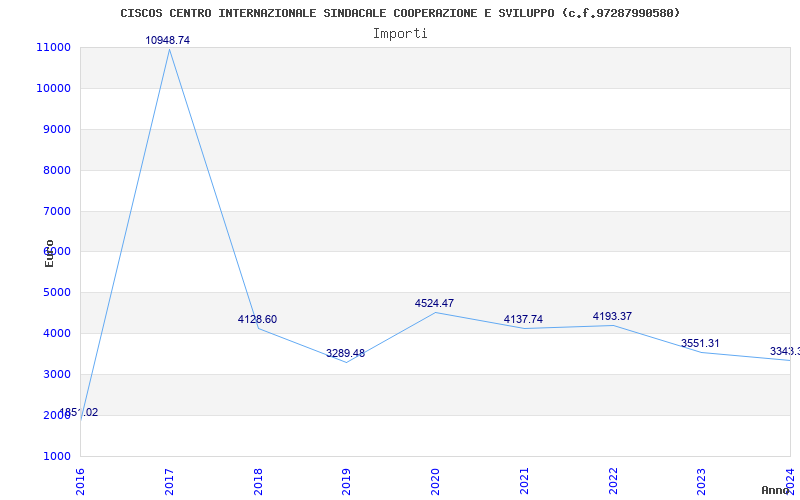Select the 2021 x-axis label
The width and height of the screenshot is (800, 500).
point(524,480)
